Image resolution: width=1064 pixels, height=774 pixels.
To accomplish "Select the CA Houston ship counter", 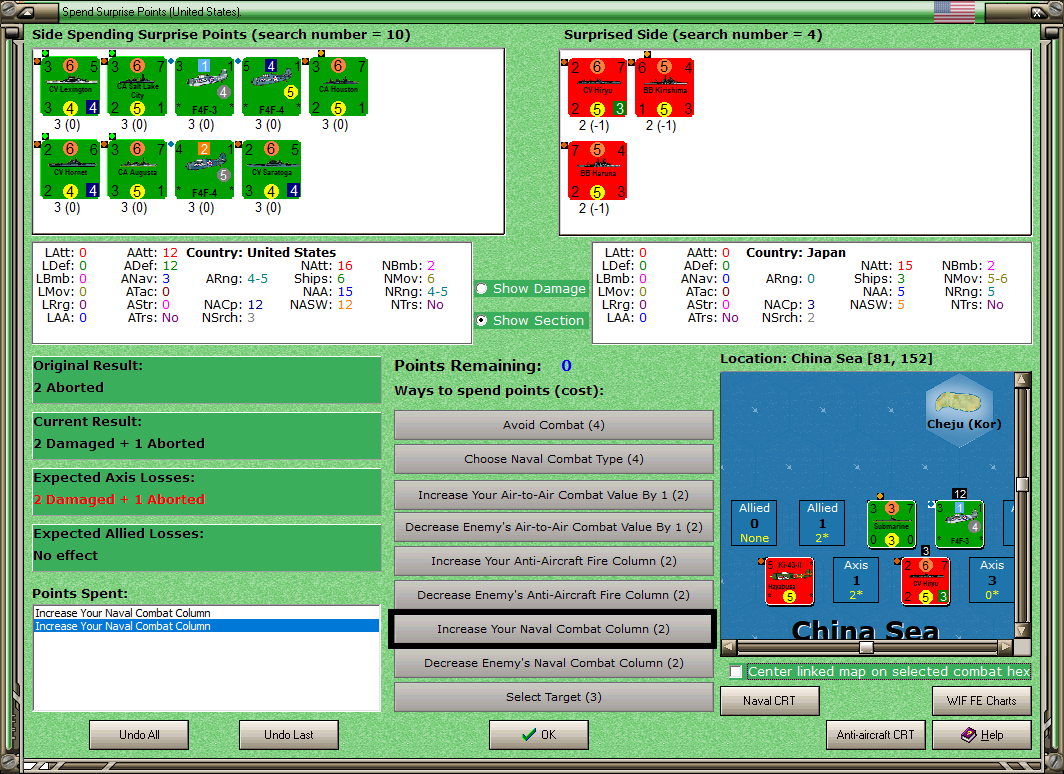I will point(339,87).
